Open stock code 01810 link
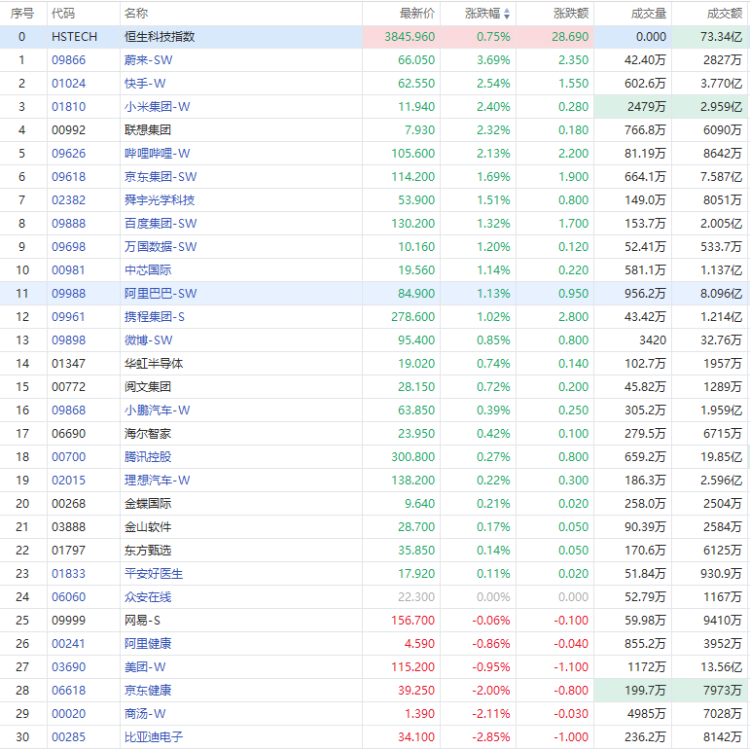Viewport: 750px width, 750px height. click(68, 107)
